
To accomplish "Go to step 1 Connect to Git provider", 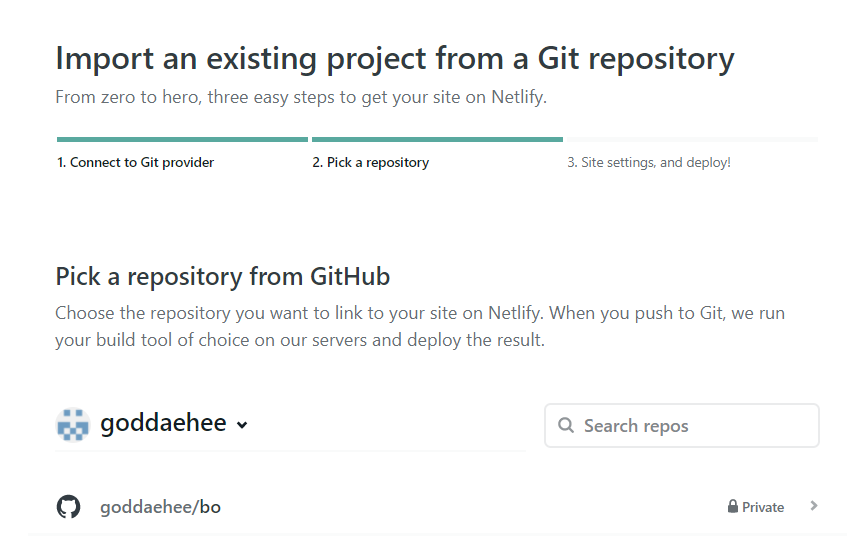I will (135, 162).
